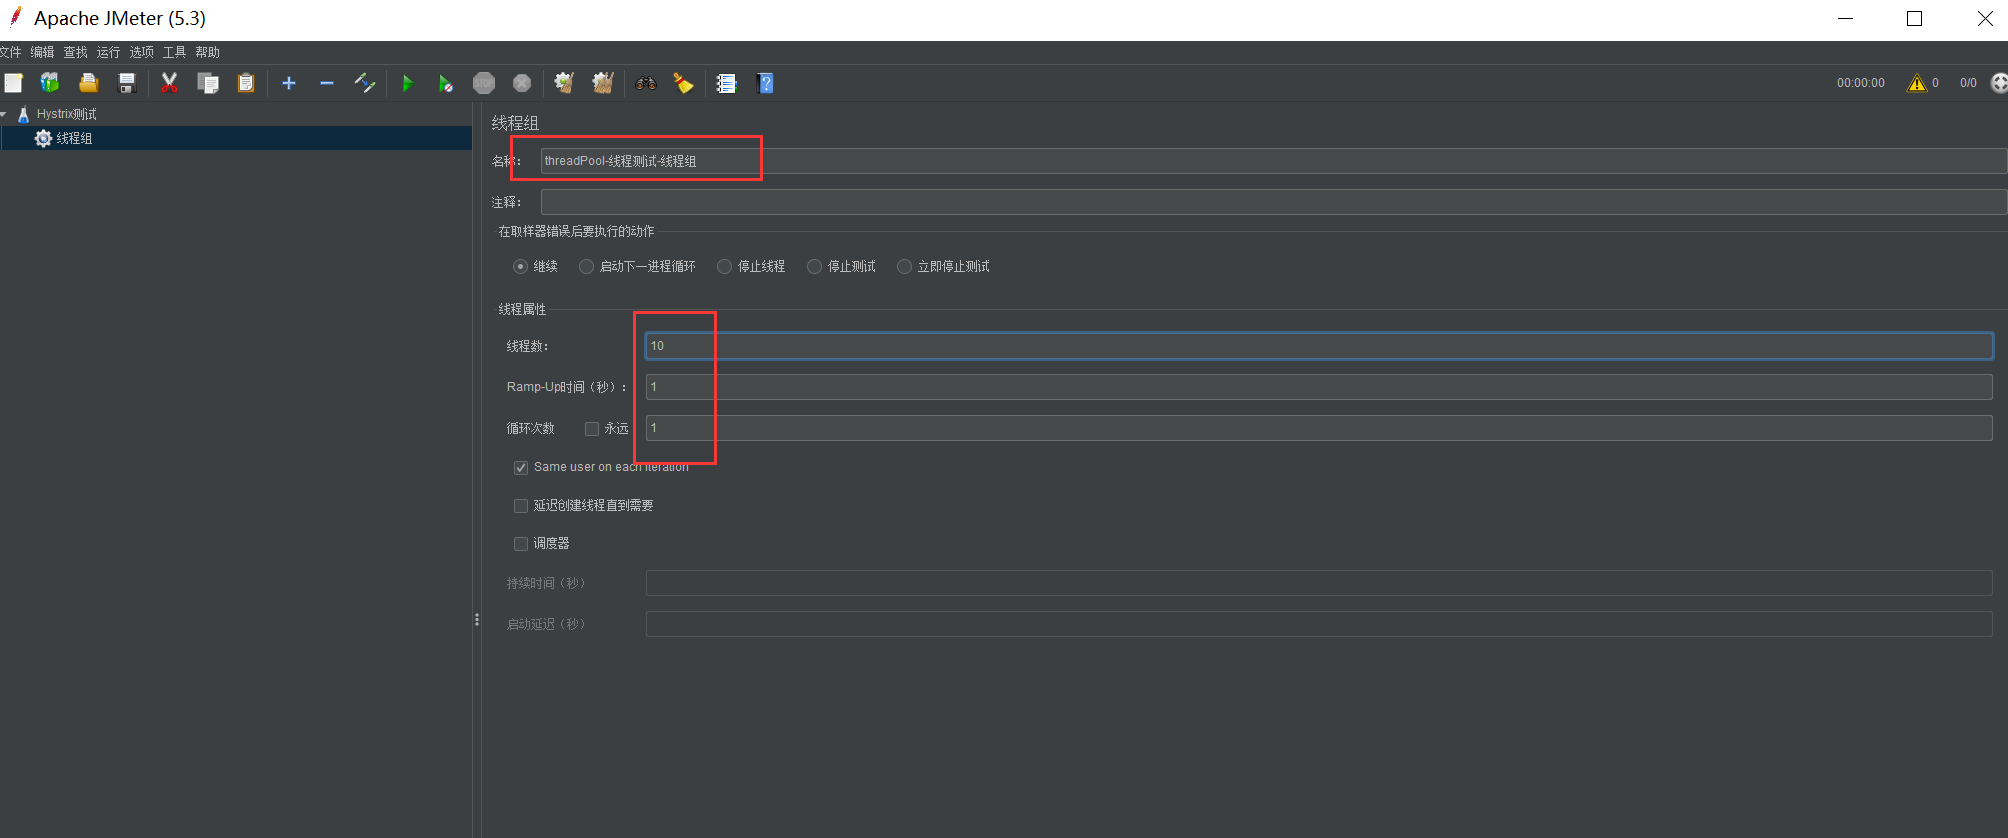Collapse all tree nodes minus icon

tap(327, 83)
